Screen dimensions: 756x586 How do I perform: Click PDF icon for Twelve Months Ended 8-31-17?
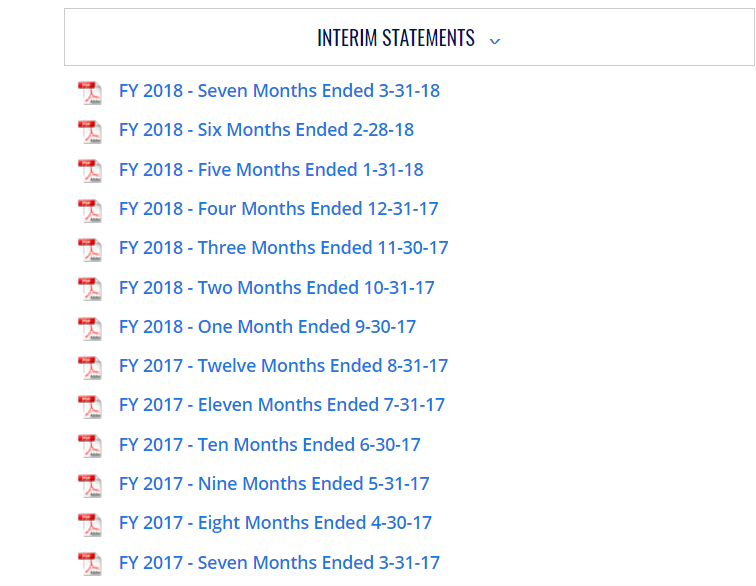pos(90,367)
